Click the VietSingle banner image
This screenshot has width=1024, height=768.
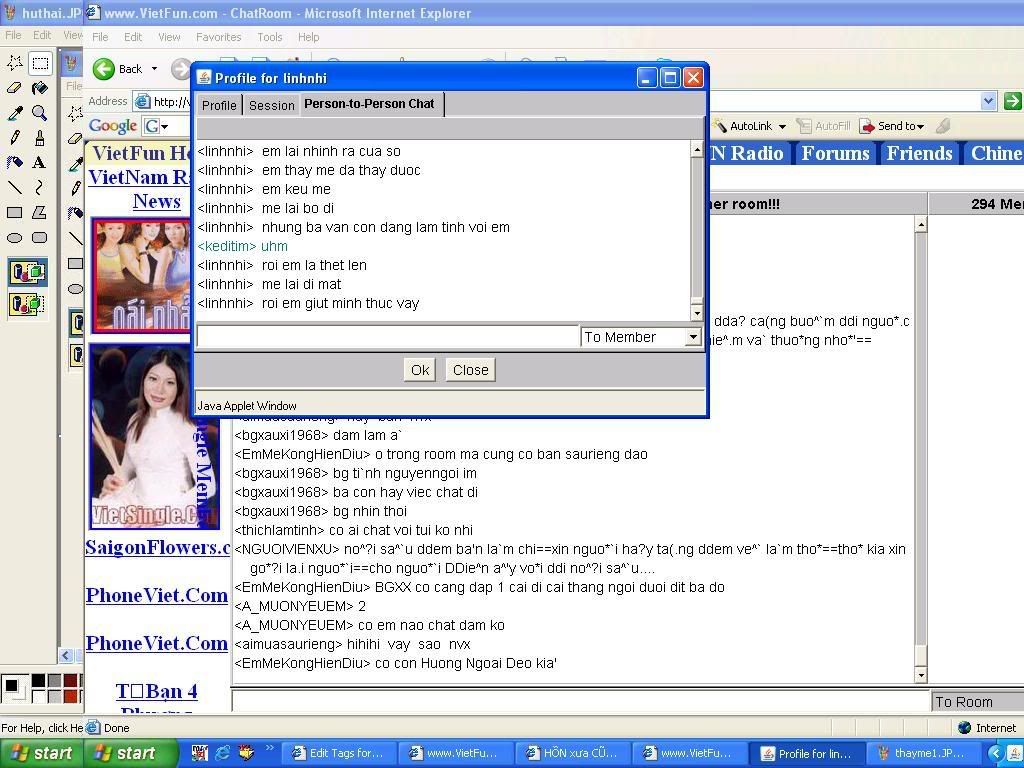155,436
